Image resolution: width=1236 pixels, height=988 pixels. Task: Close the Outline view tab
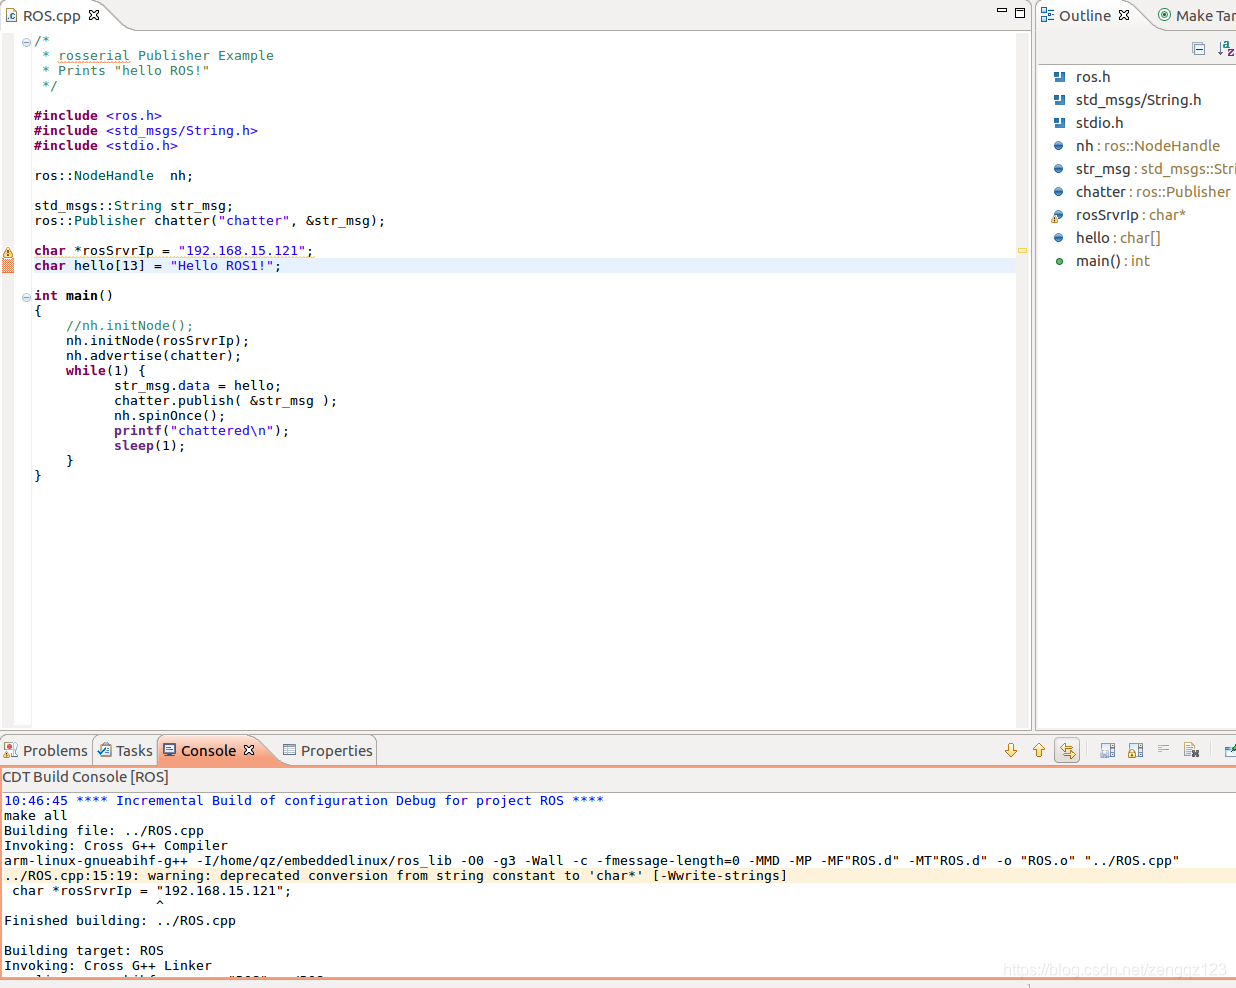(x=1124, y=15)
